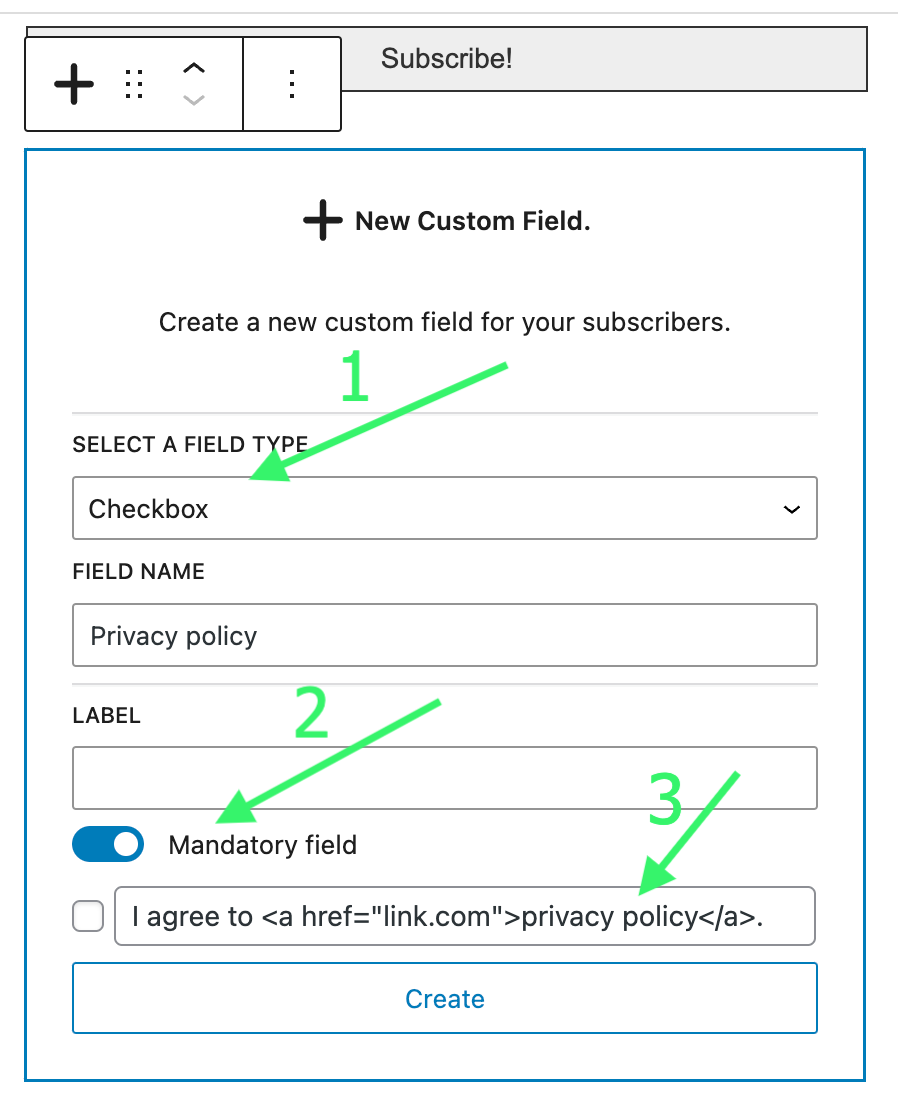Toggle the Mandatory field switch off

point(108,844)
